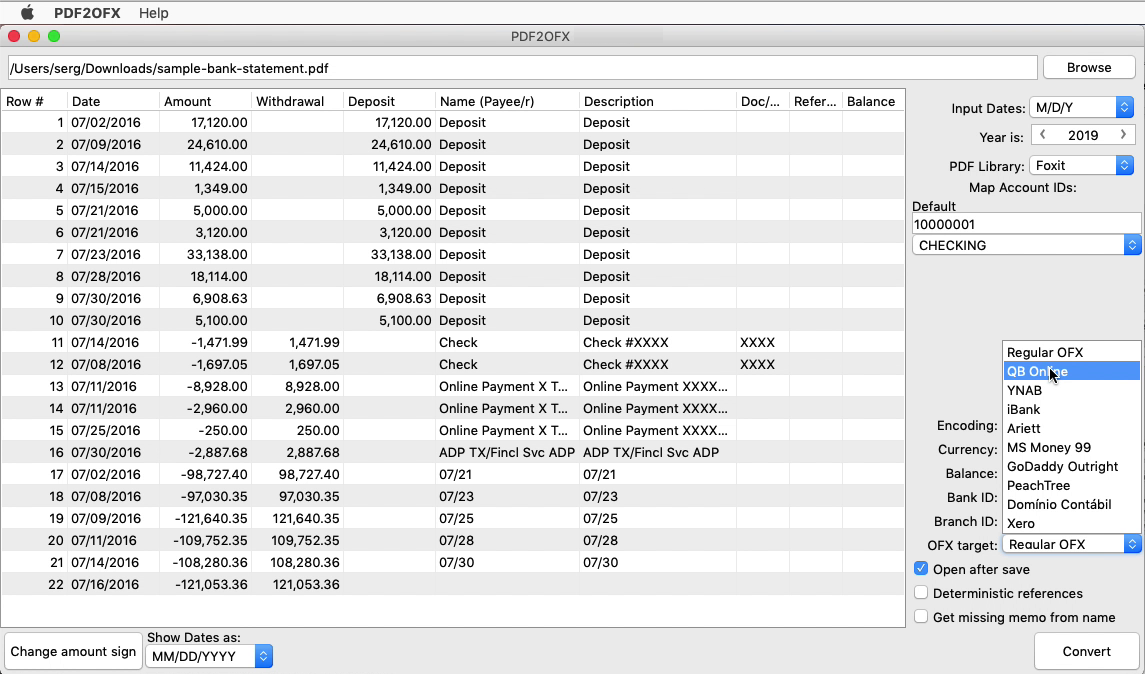Select Regular OFX from the list

[1071, 352]
